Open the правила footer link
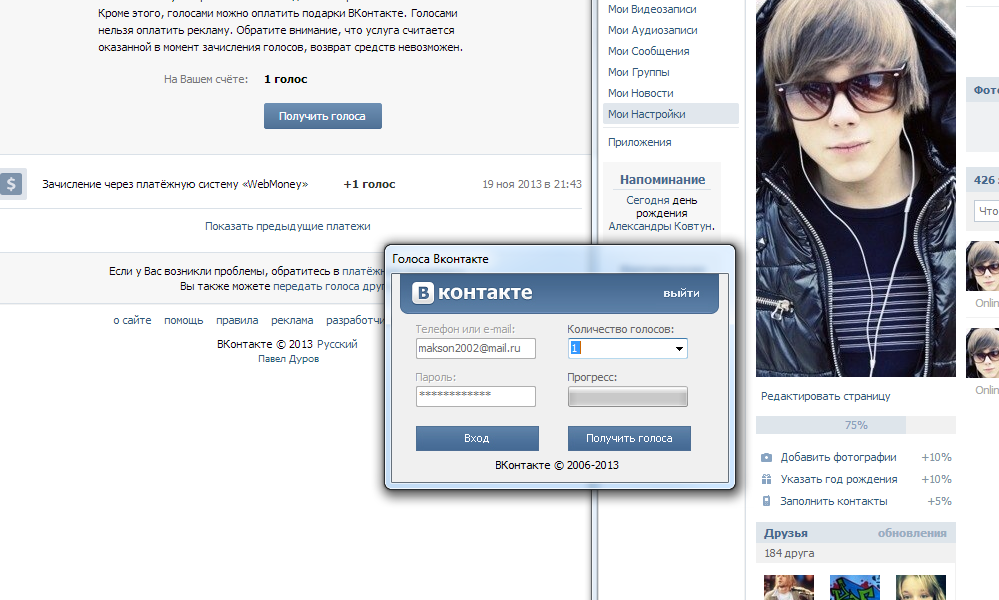 point(237,320)
